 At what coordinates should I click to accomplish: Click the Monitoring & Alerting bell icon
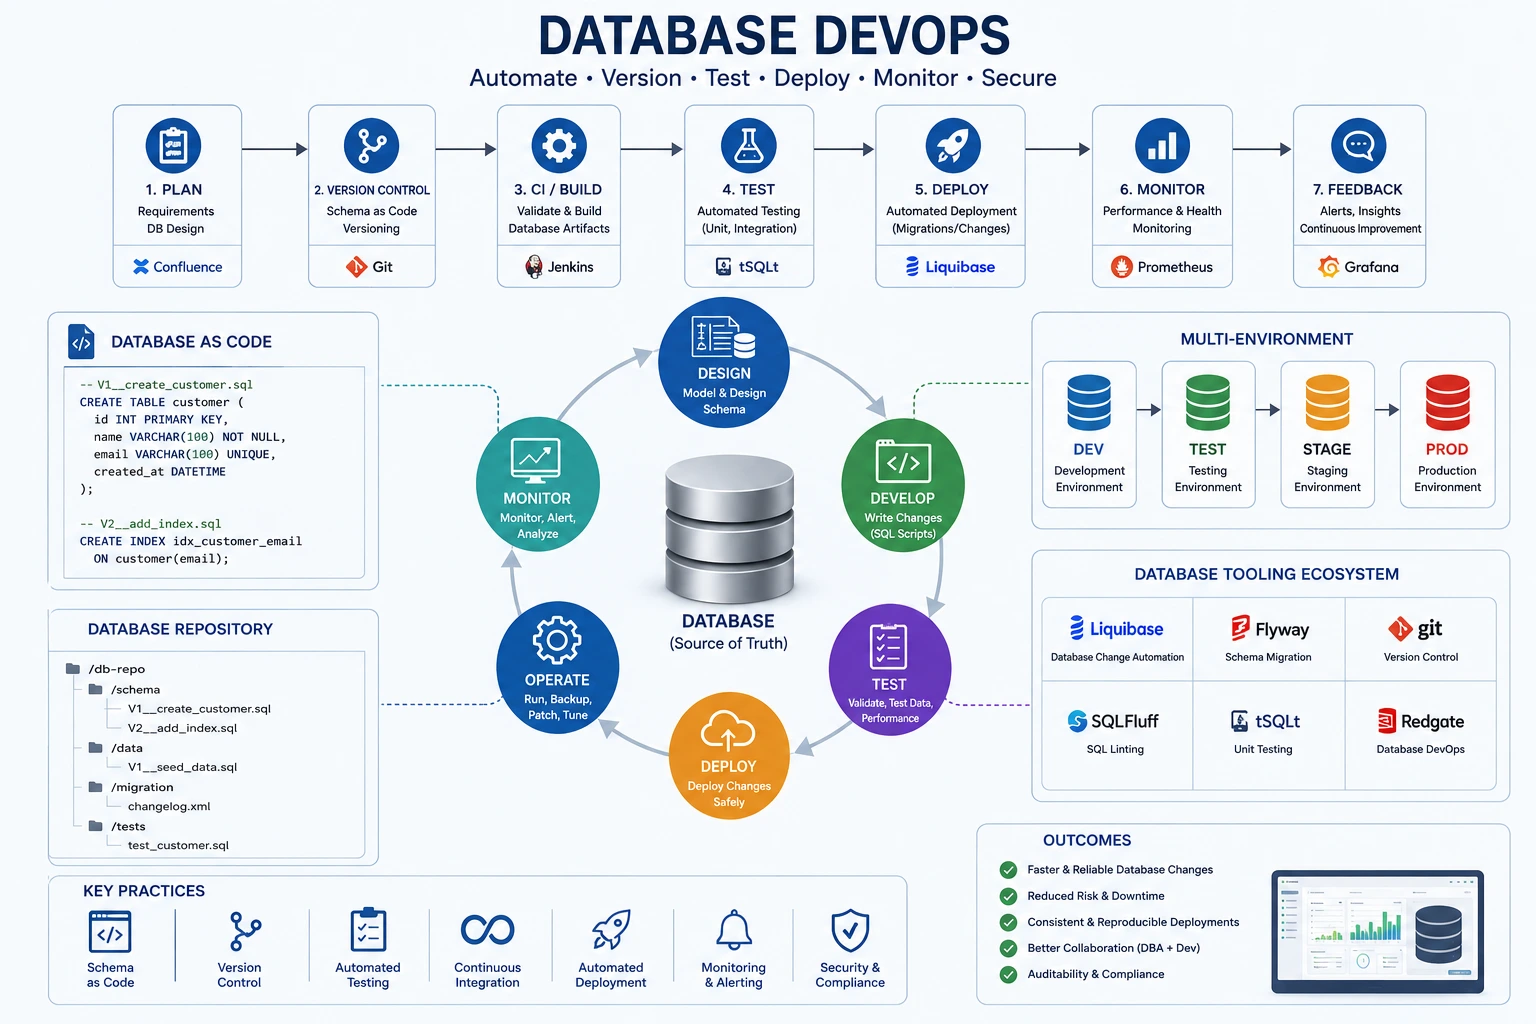coord(734,930)
